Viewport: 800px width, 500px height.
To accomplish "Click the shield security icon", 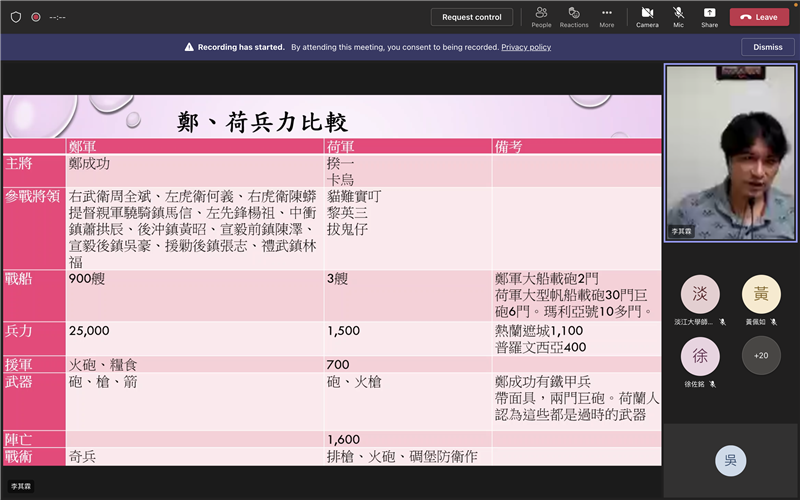I will (15, 17).
